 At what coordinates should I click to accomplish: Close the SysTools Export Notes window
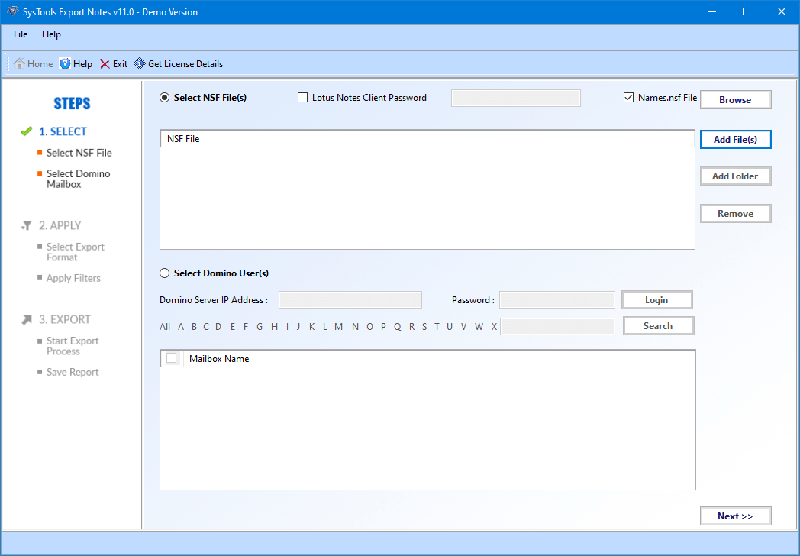781,11
